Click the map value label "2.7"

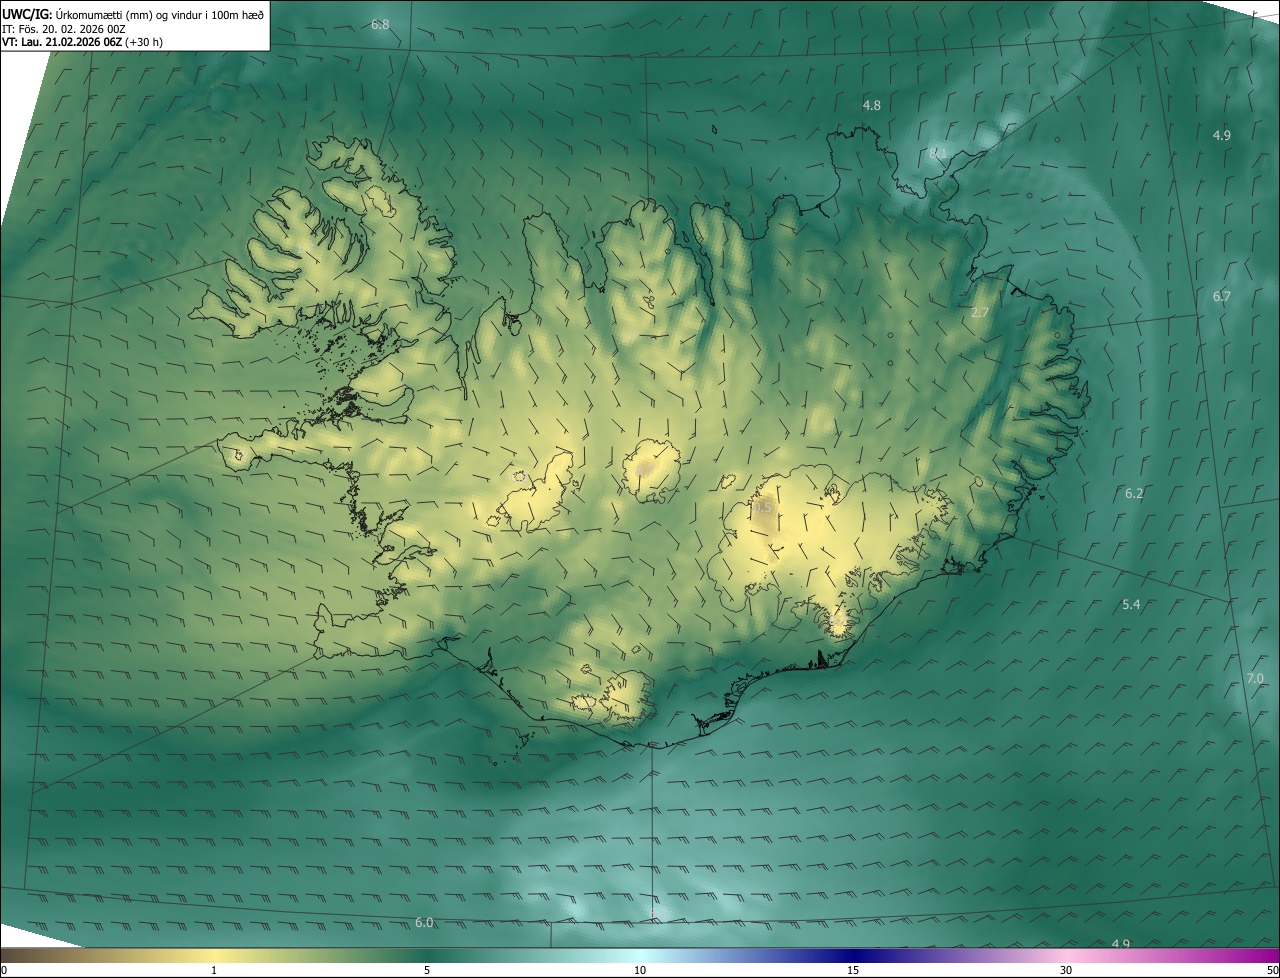point(980,312)
